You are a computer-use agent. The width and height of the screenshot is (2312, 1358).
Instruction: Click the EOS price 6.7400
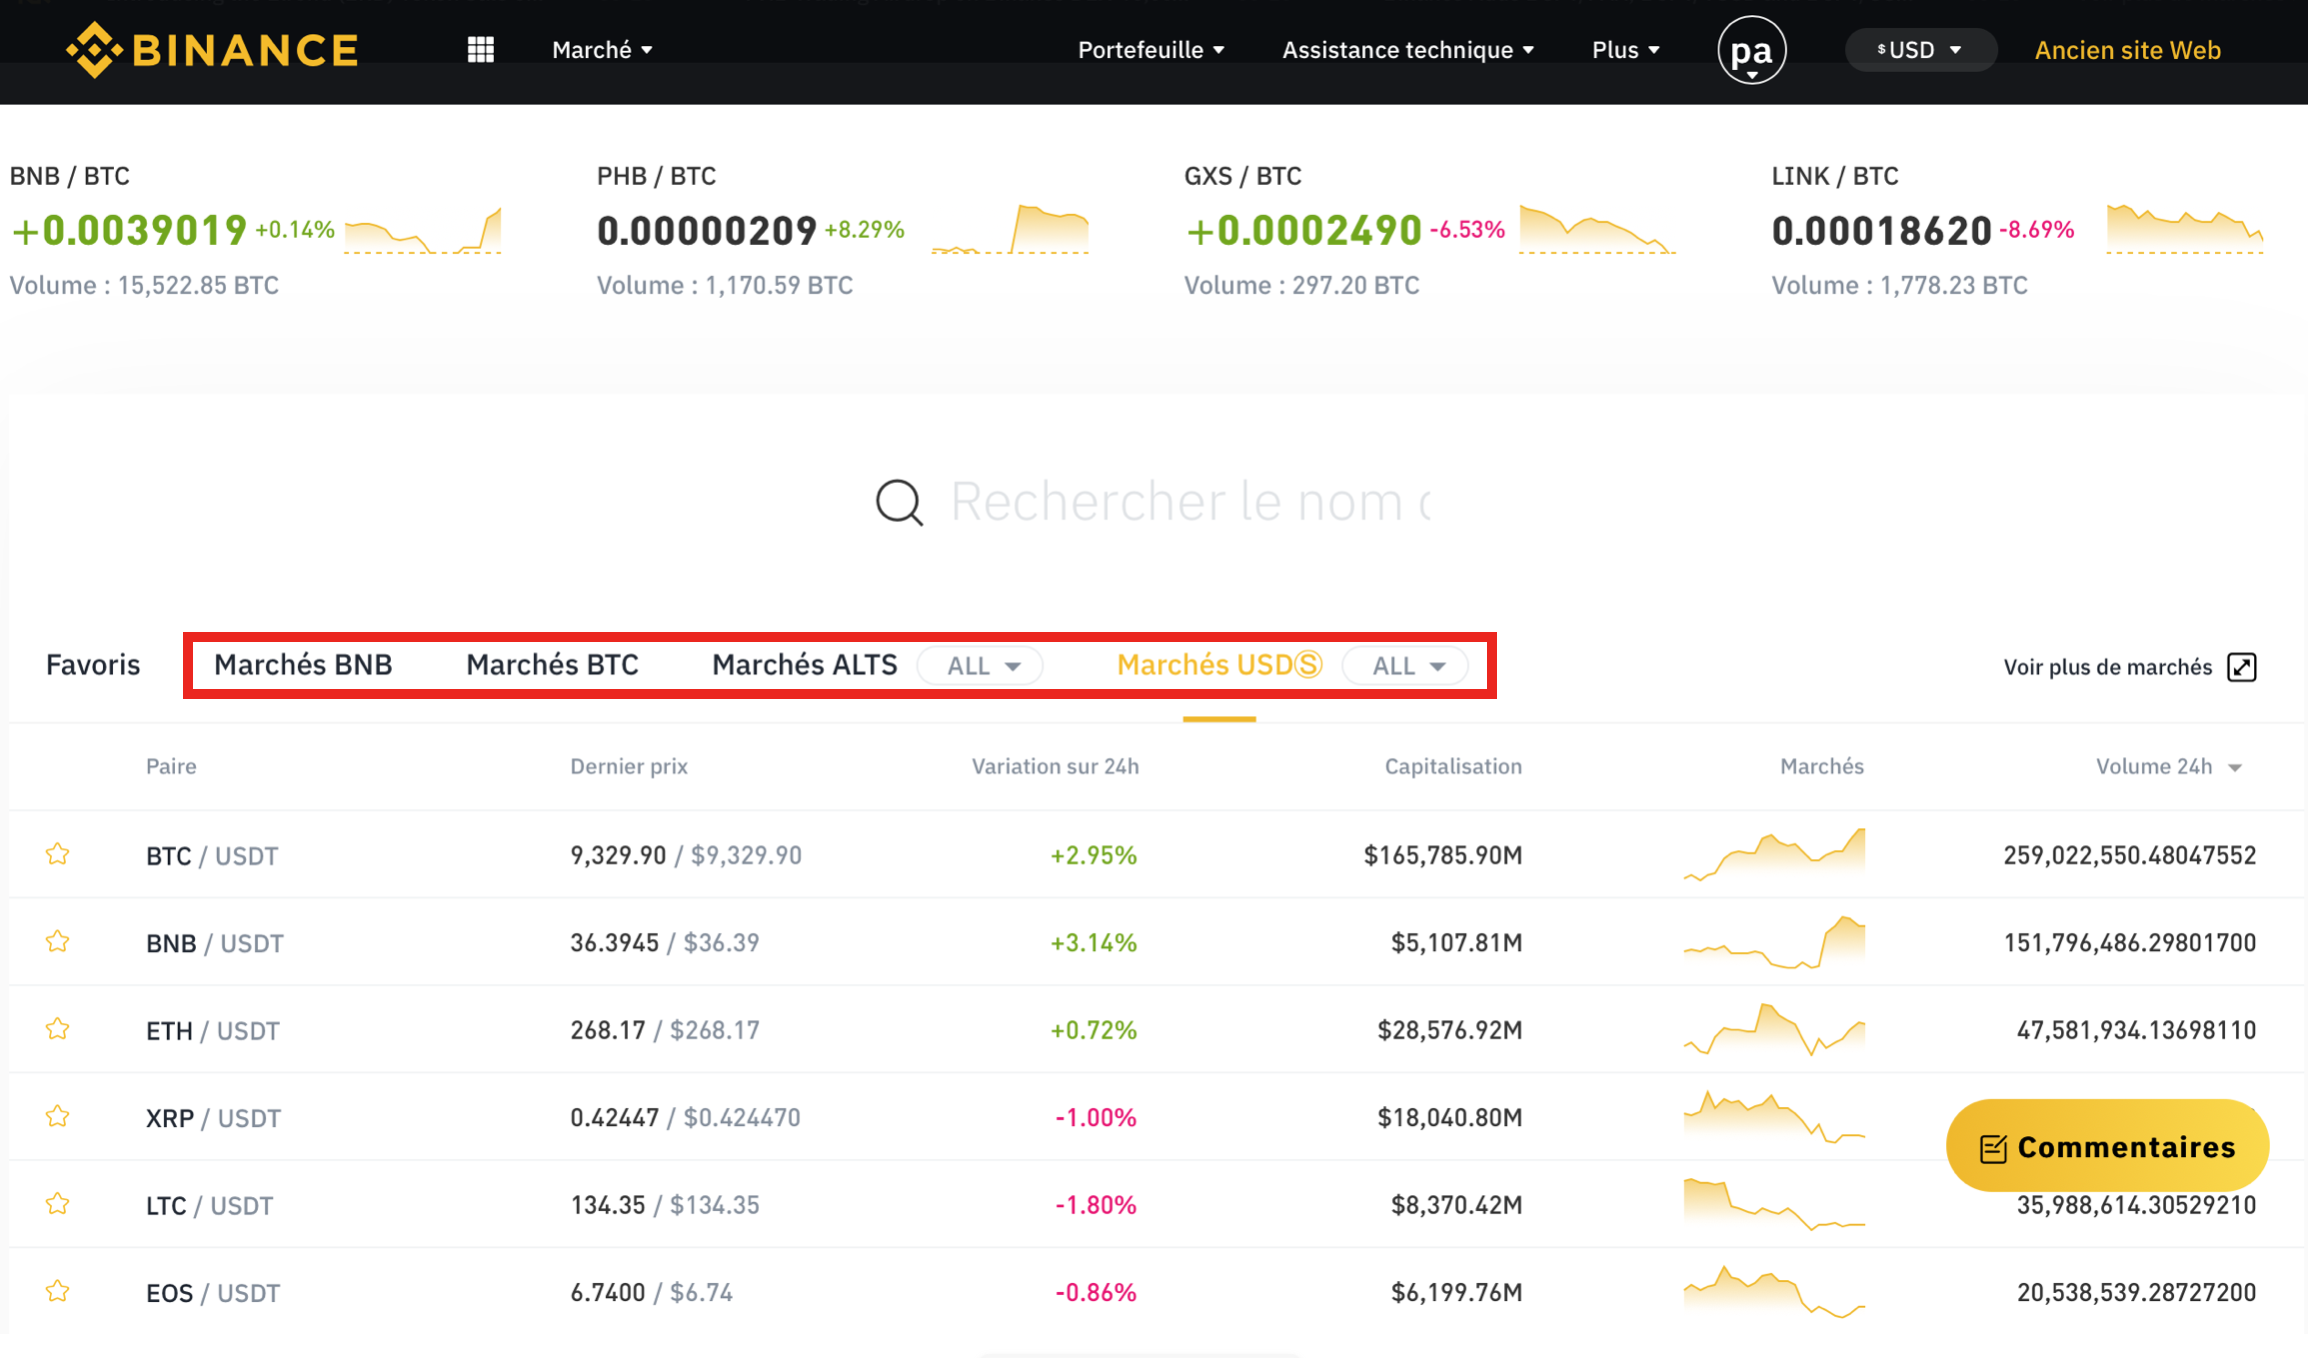pyautogui.click(x=608, y=1292)
